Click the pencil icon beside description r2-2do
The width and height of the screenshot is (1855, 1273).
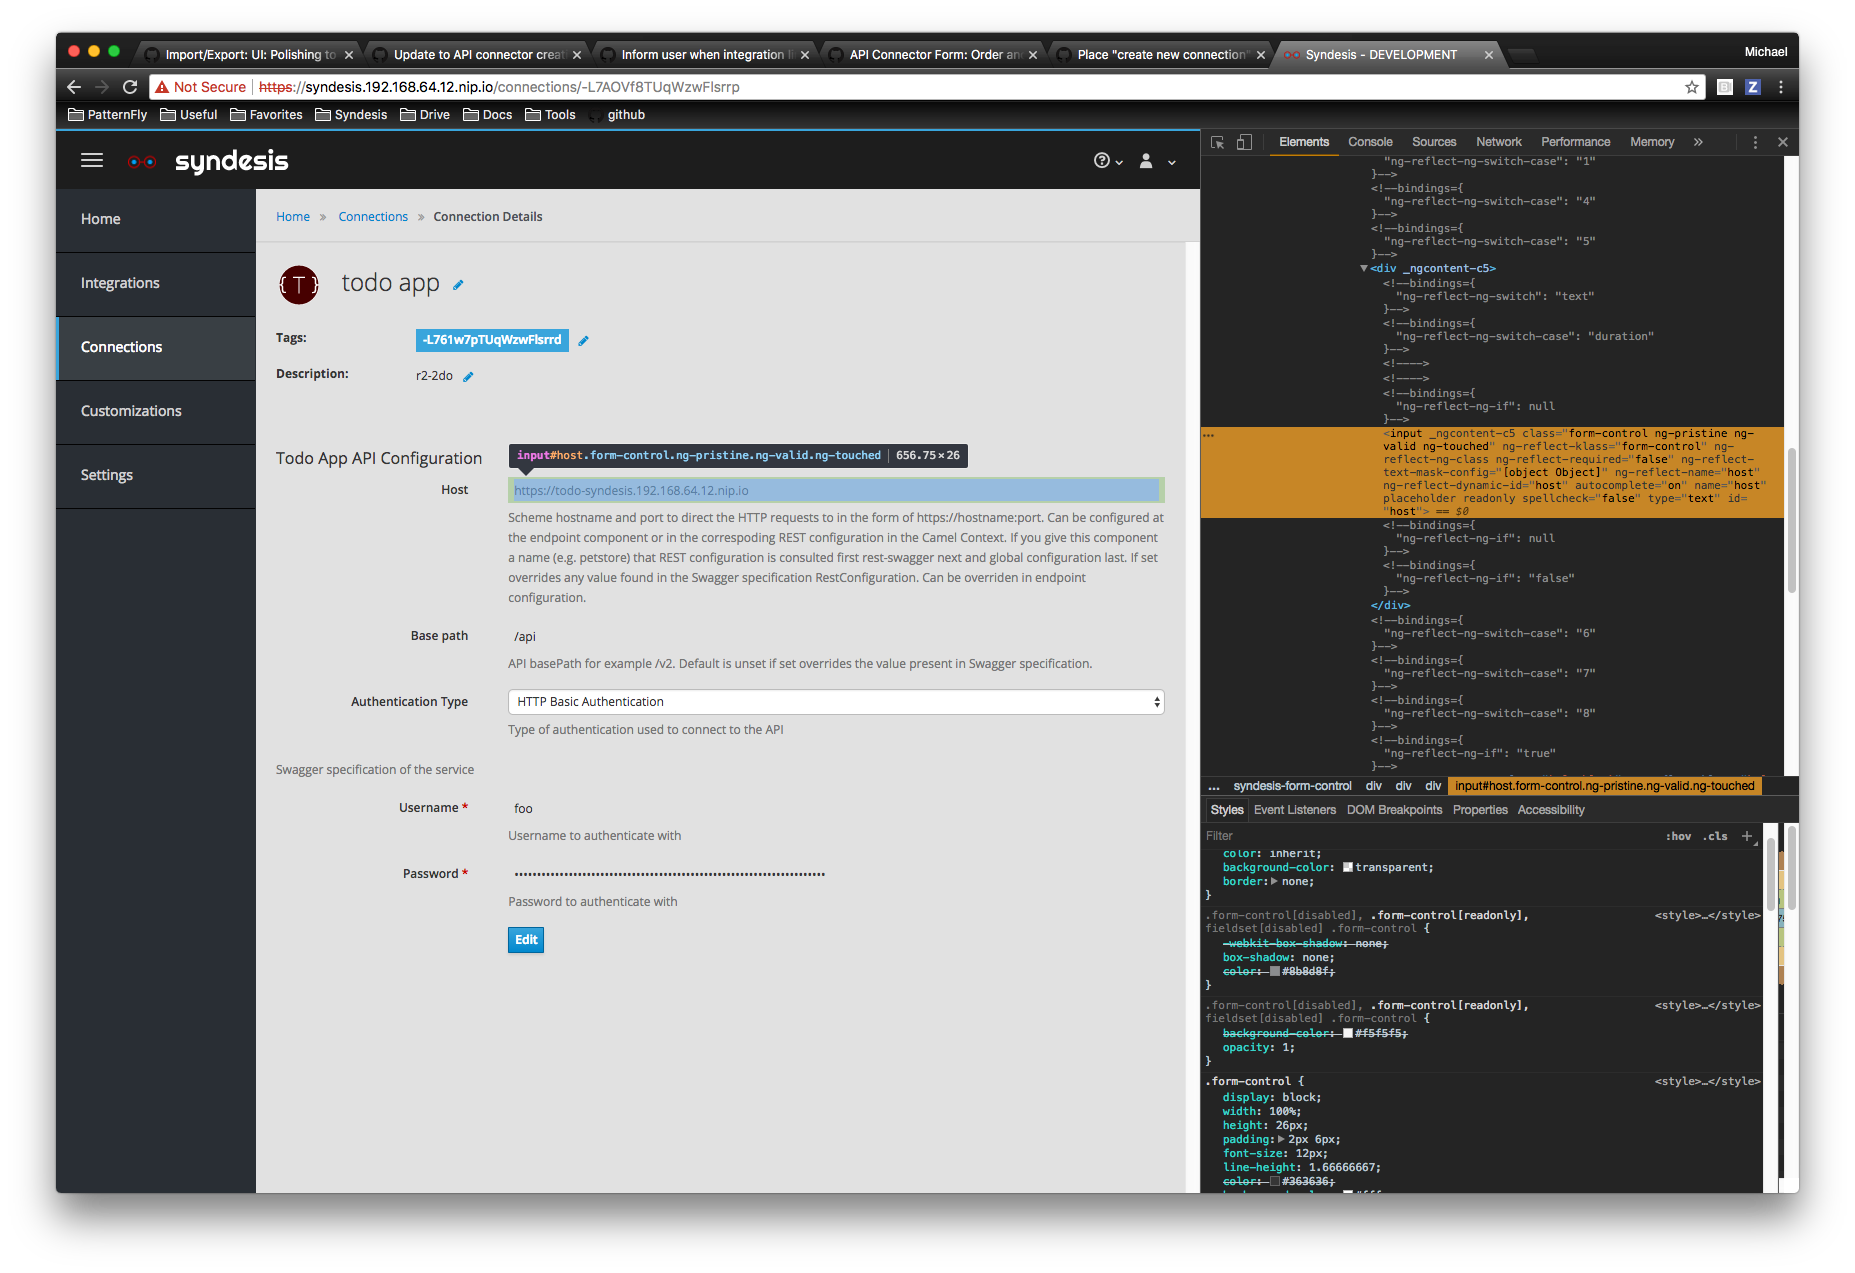468,377
